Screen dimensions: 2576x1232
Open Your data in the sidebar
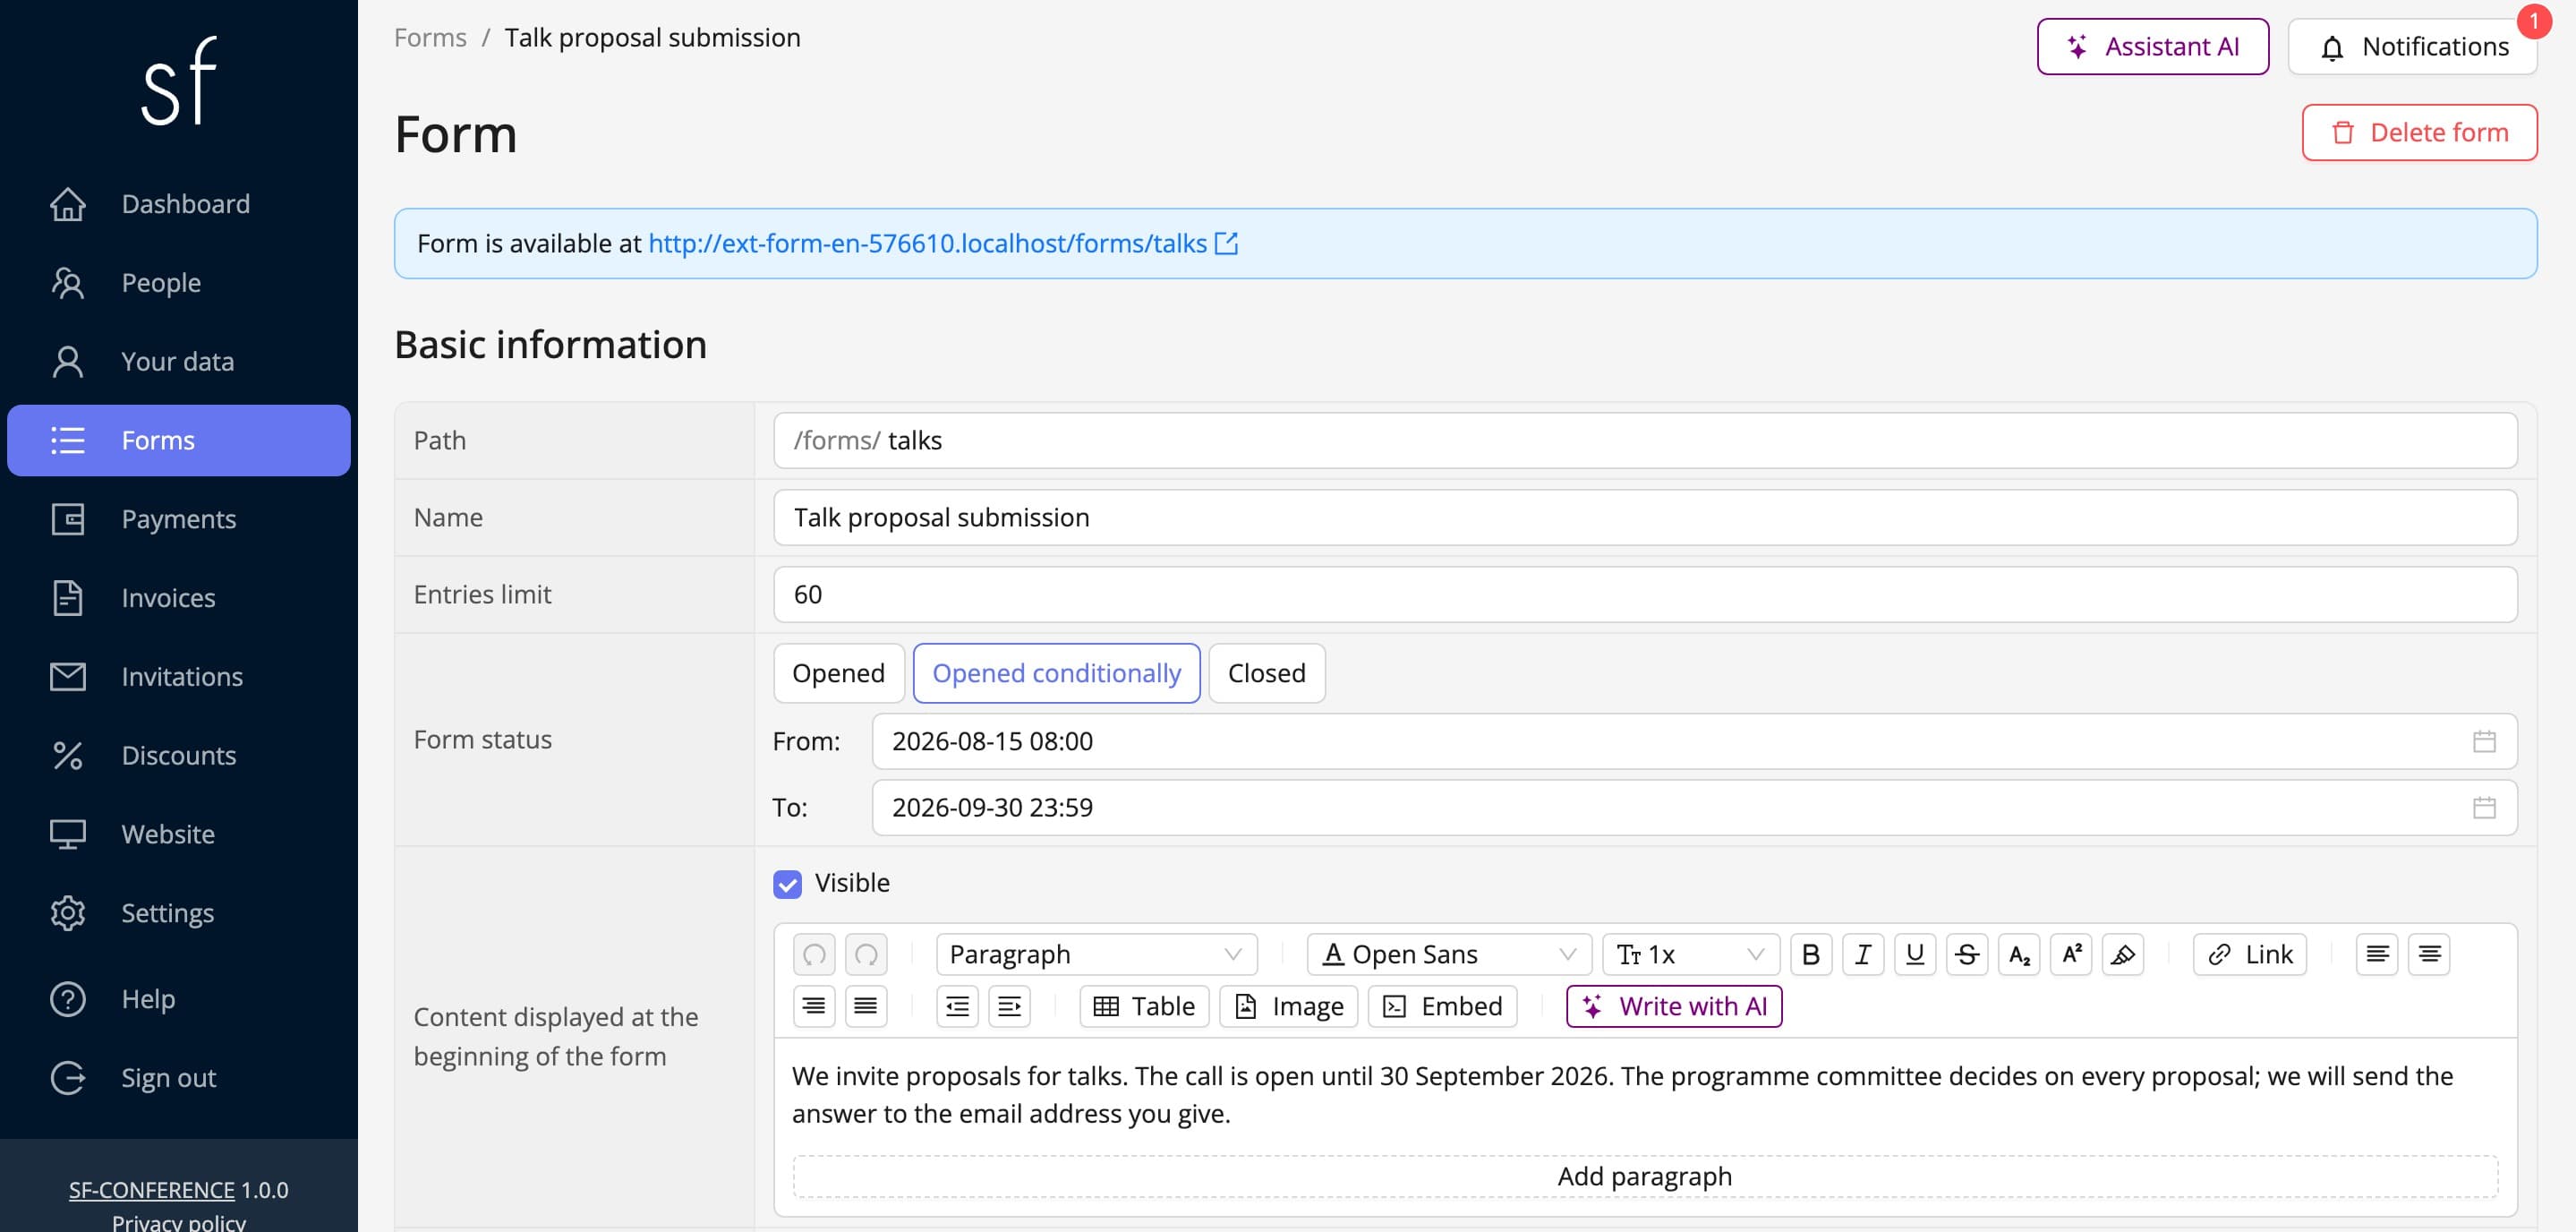pos(178,361)
